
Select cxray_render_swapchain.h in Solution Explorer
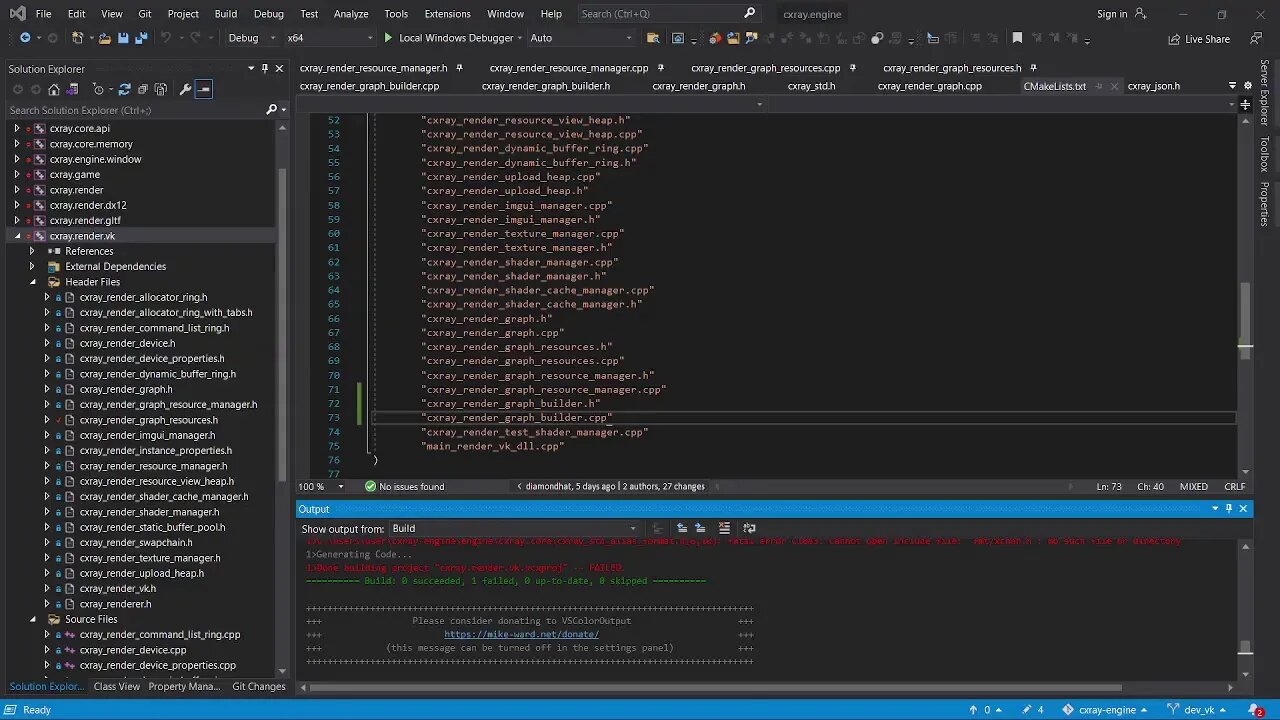tap(136, 542)
